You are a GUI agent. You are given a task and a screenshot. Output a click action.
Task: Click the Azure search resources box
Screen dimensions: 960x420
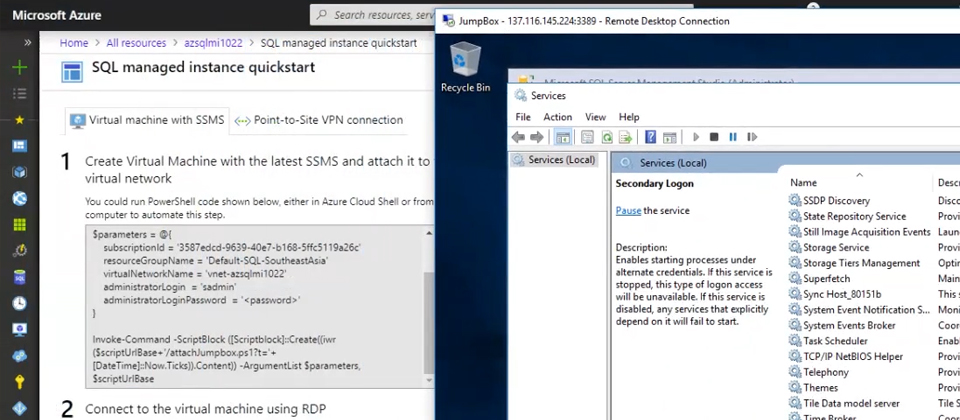pyautogui.click(x=373, y=15)
